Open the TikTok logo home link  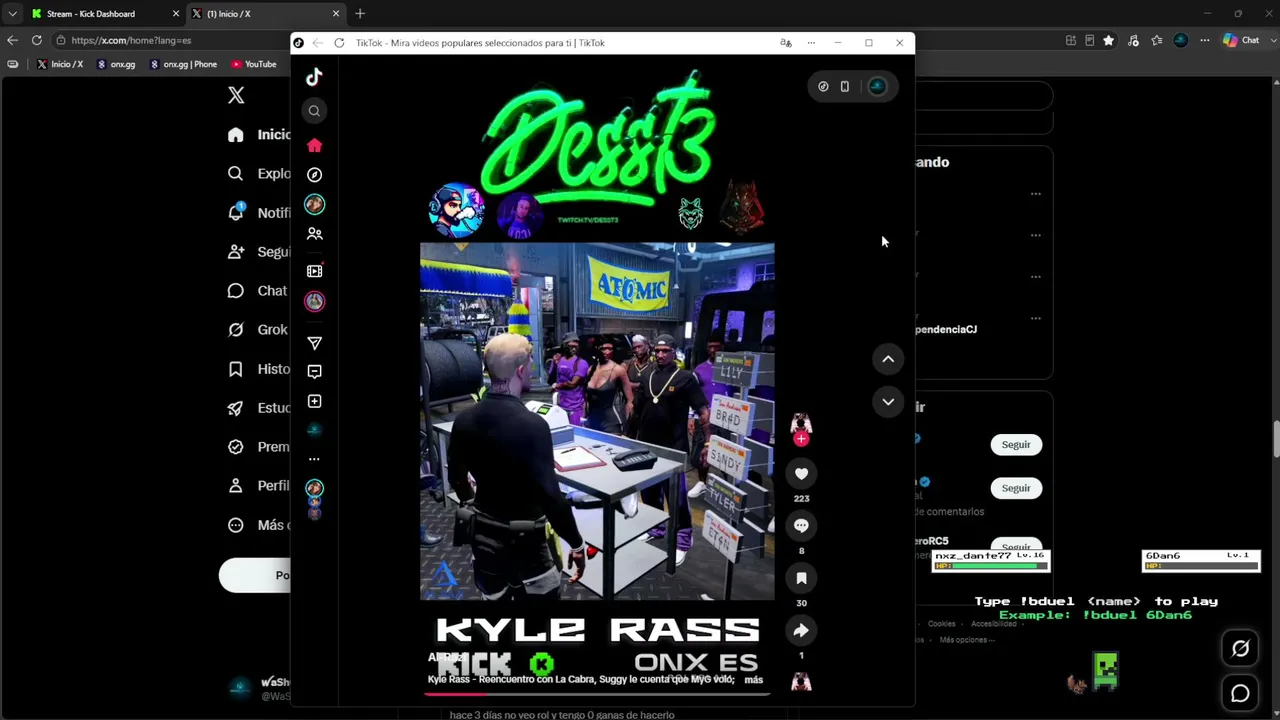[314, 77]
